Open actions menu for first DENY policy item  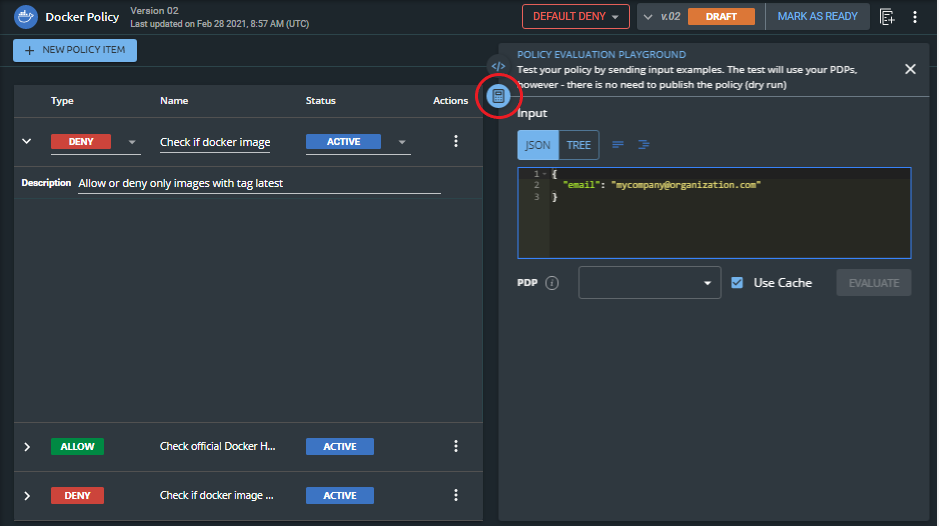[456, 141]
